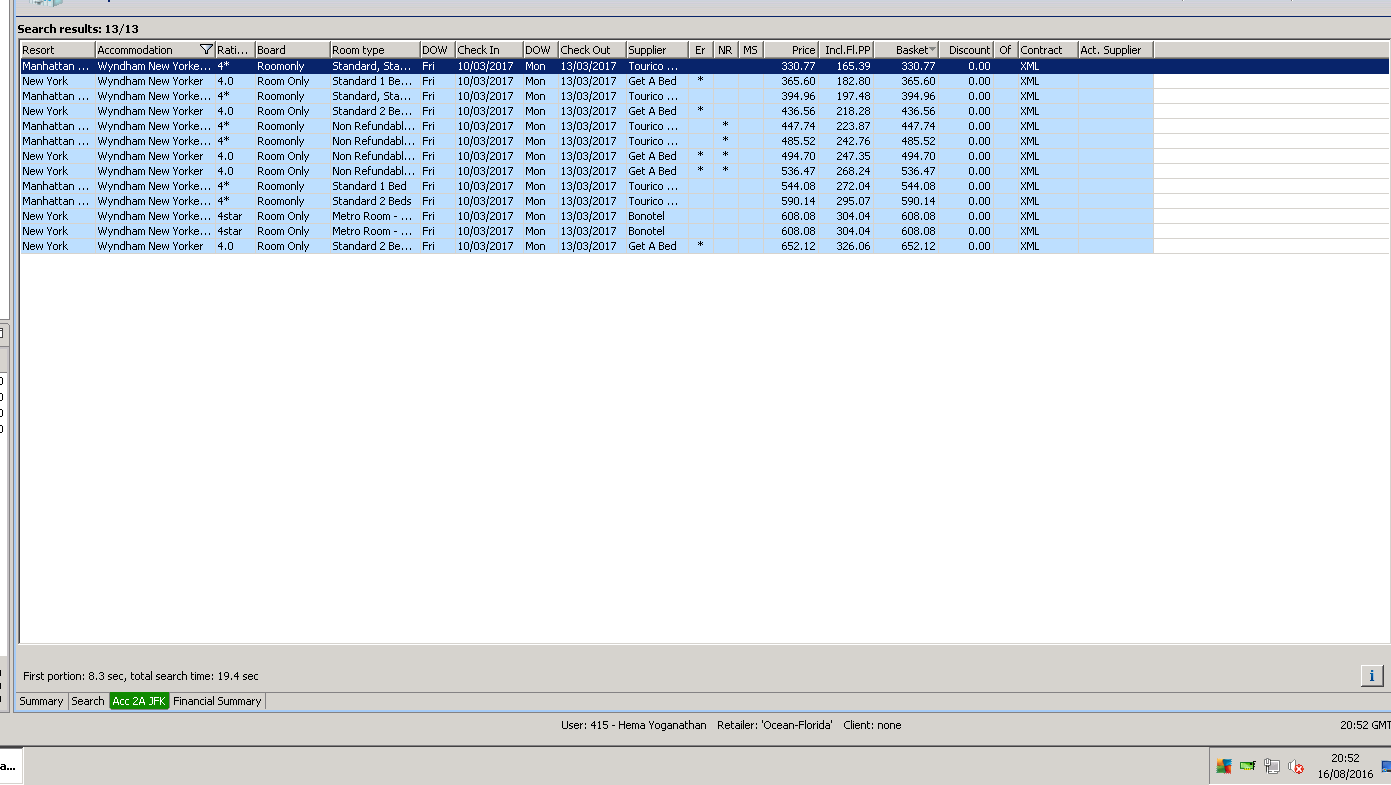Select the Incl.Fl.PP value 182.80
This screenshot has width=1391, height=785.
853,81
